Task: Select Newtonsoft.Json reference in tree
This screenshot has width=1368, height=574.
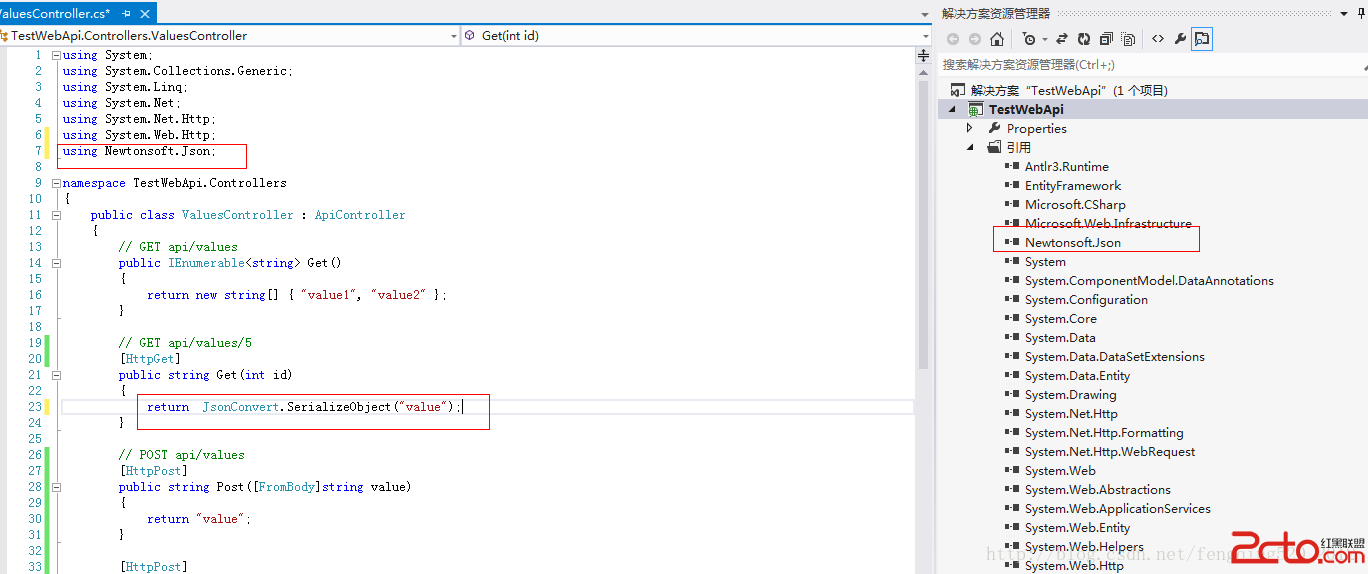Action: click(x=1072, y=242)
